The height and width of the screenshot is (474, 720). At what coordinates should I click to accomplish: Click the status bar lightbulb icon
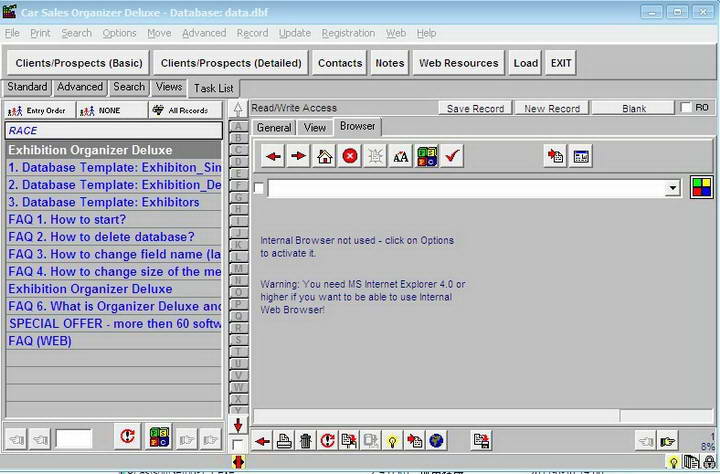tap(674, 462)
